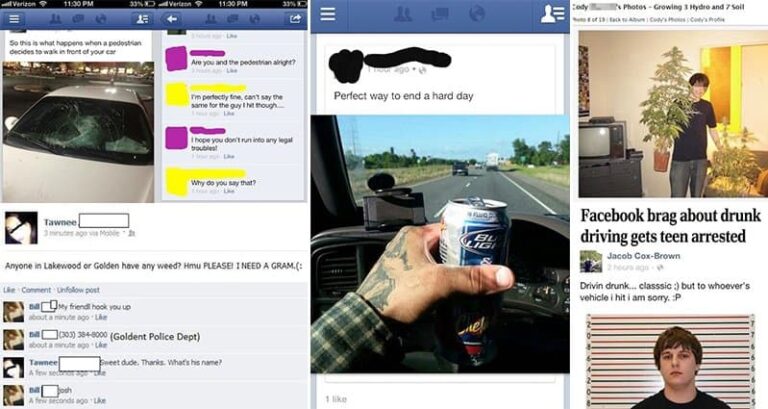Click Tawnee's profile picture
This screenshot has height=409, width=768.
click(21, 228)
